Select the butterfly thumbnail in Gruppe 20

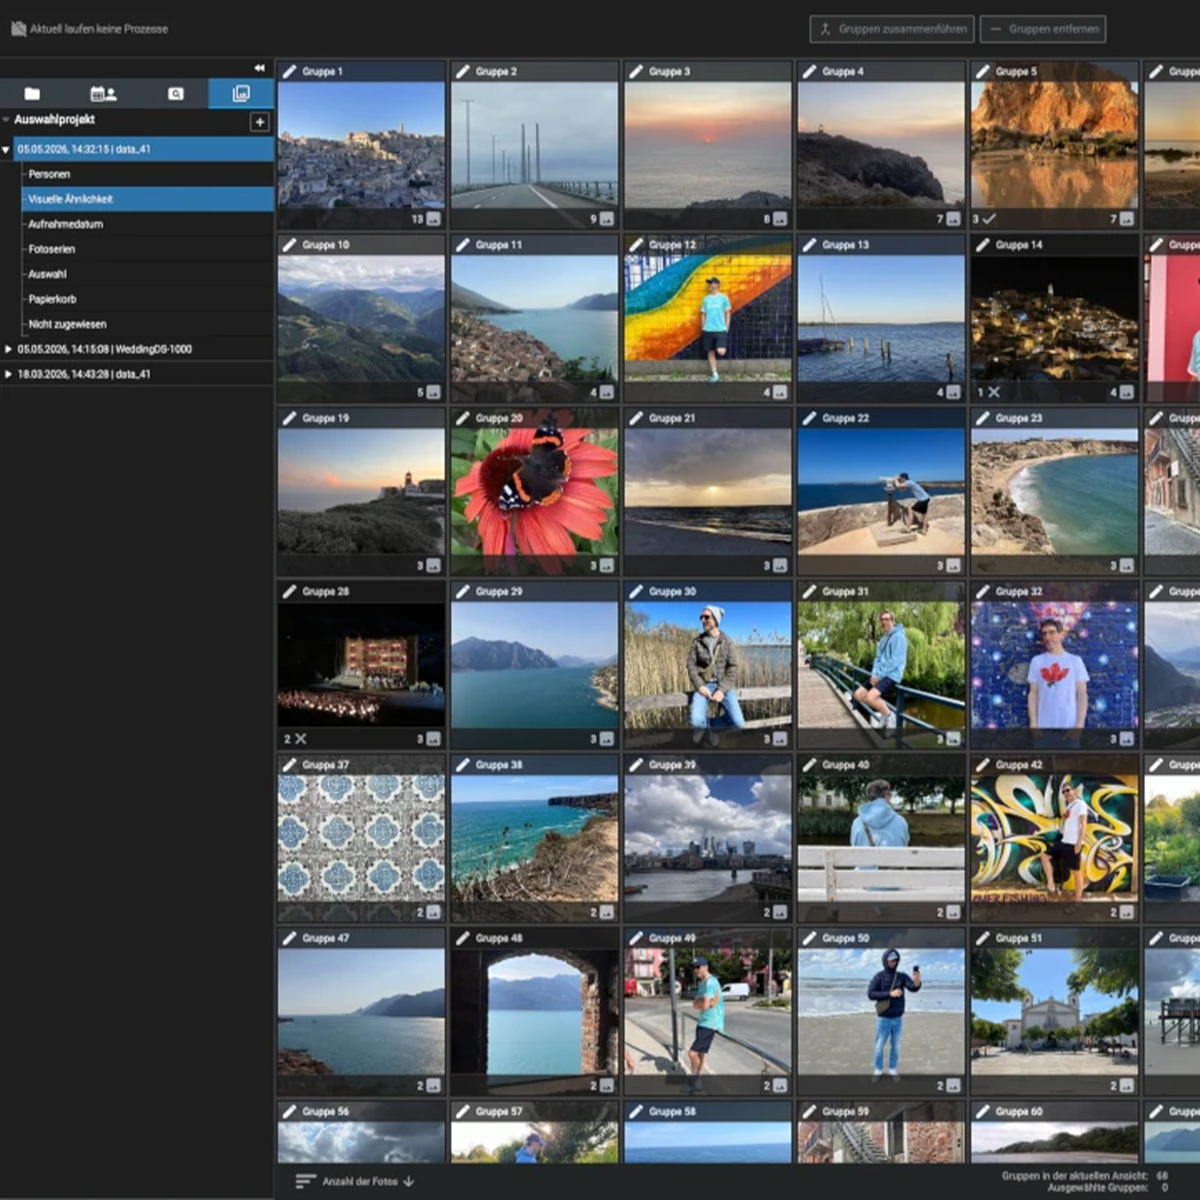tap(535, 490)
